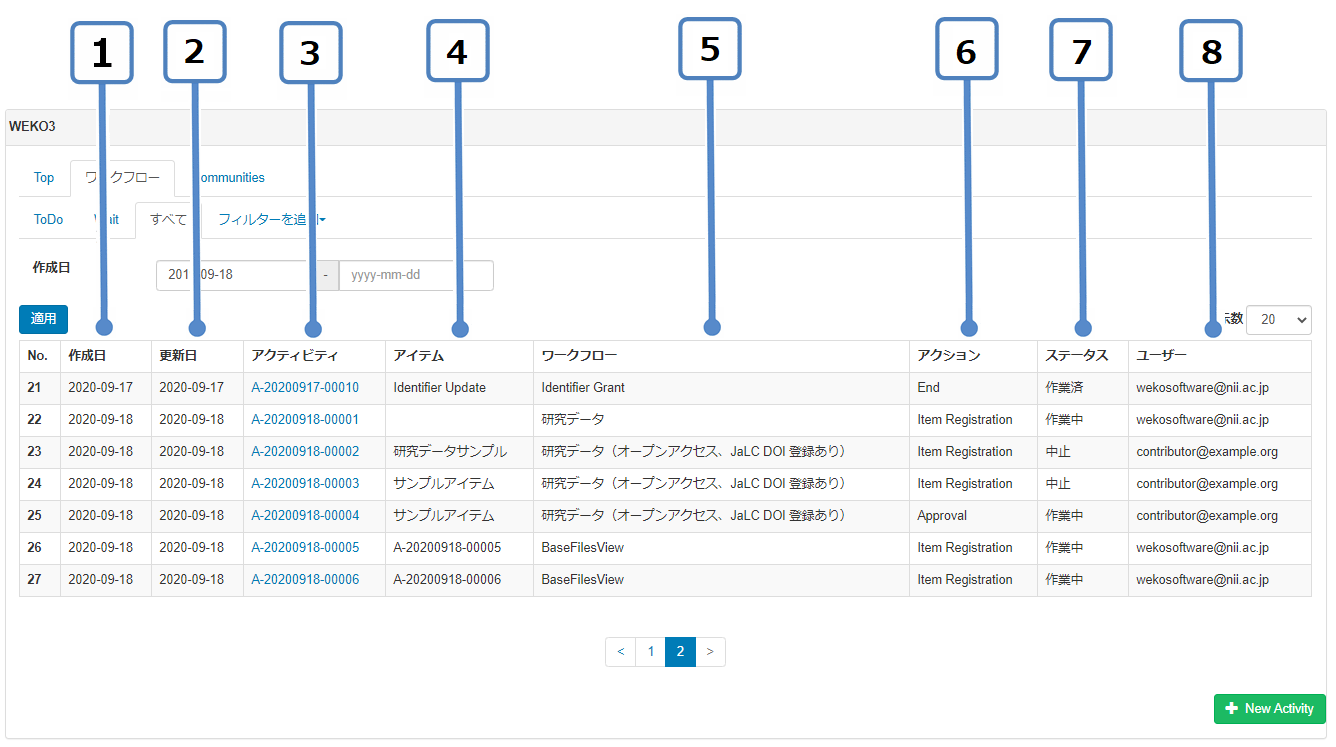Open activity A-20200918-00001 link
This screenshot has height=747, width=1336.
coord(305,420)
